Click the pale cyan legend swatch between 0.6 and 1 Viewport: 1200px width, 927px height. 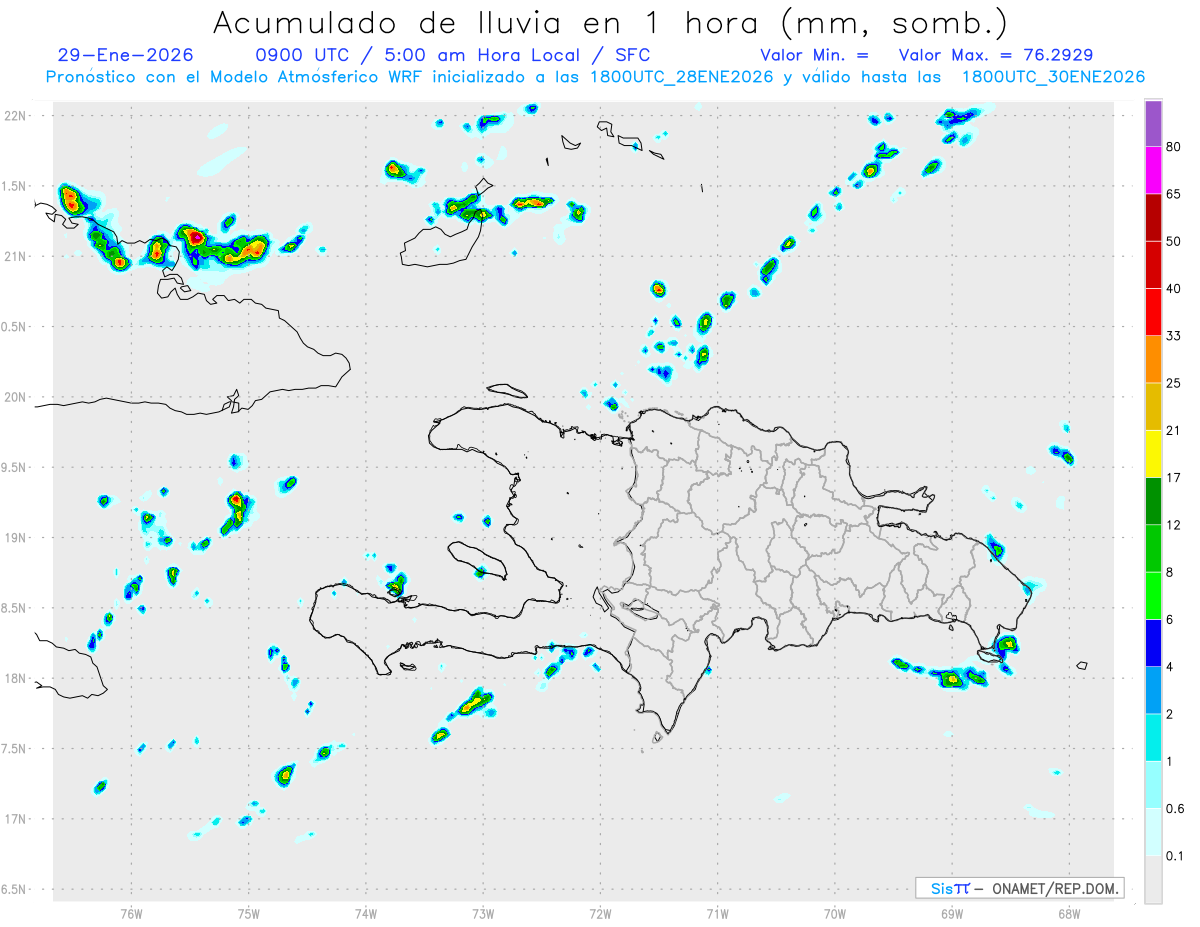(1153, 785)
